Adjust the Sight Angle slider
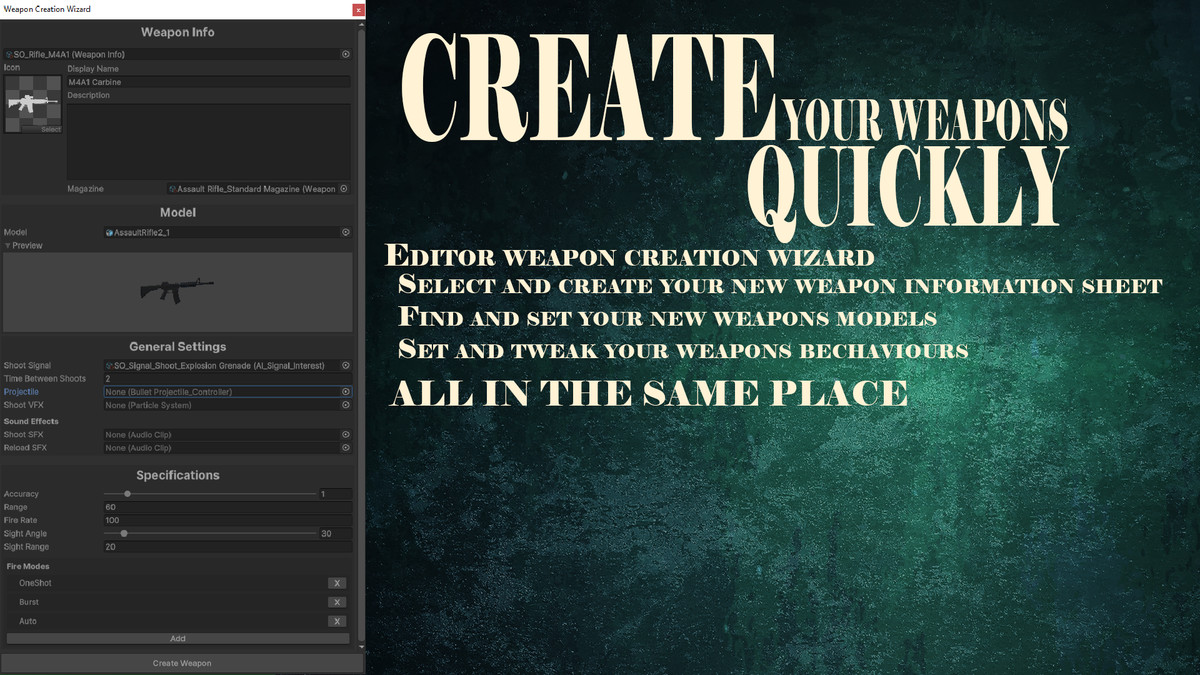The width and height of the screenshot is (1200, 675). 210,534
